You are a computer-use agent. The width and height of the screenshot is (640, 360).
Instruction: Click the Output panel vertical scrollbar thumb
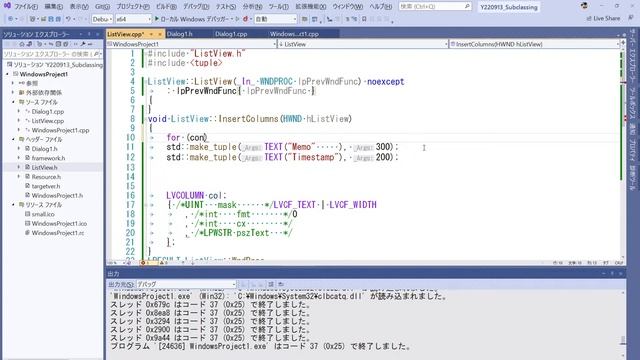[623, 340]
